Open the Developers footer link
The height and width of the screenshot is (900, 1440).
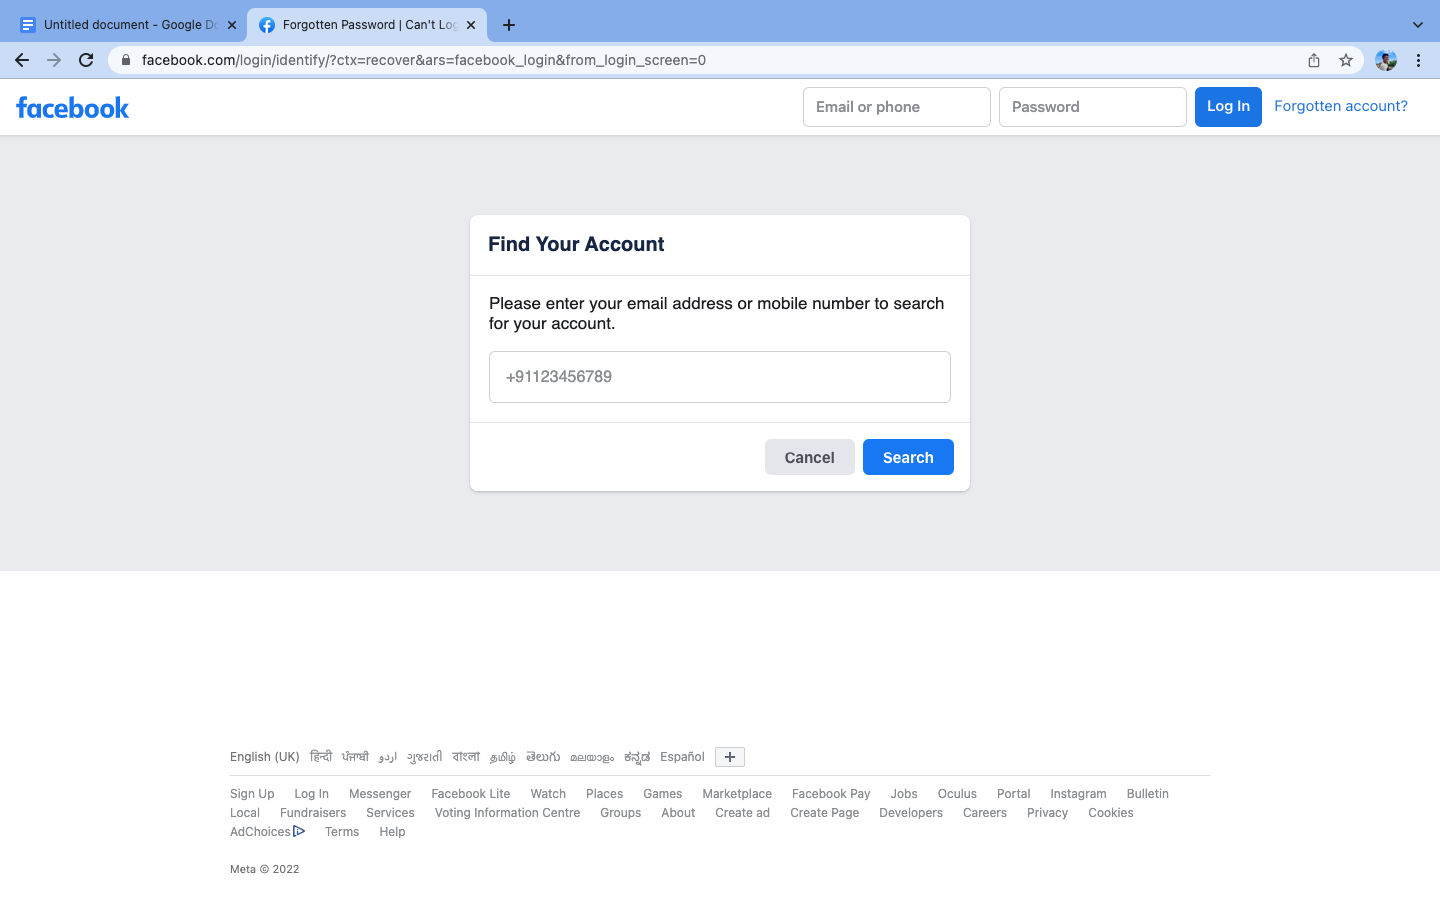tap(911, 813)
